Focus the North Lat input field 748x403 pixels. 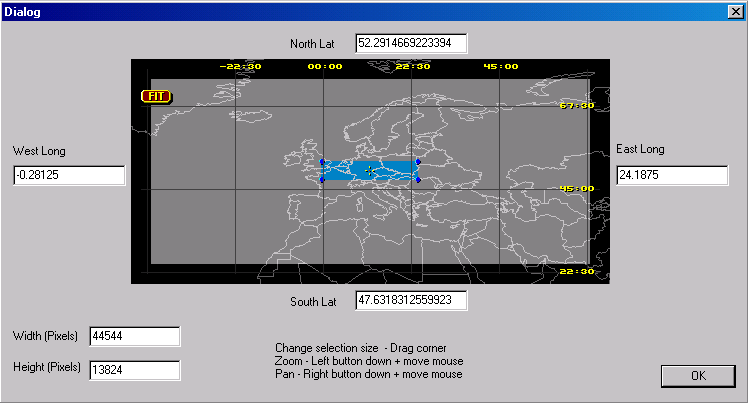pos(411,43)
